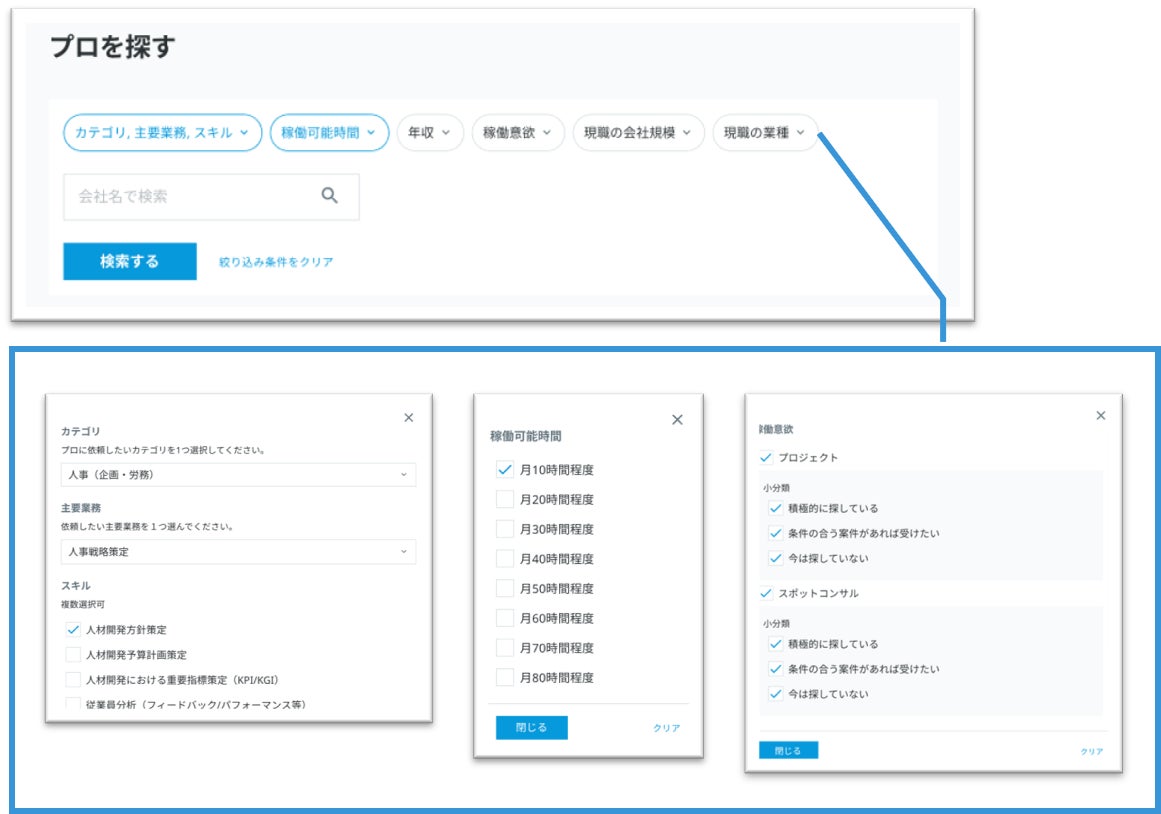This screenshot has height=814, width=1161.
Task: Close the 稼働可能時間 panel with X
Action: [677, 420]
